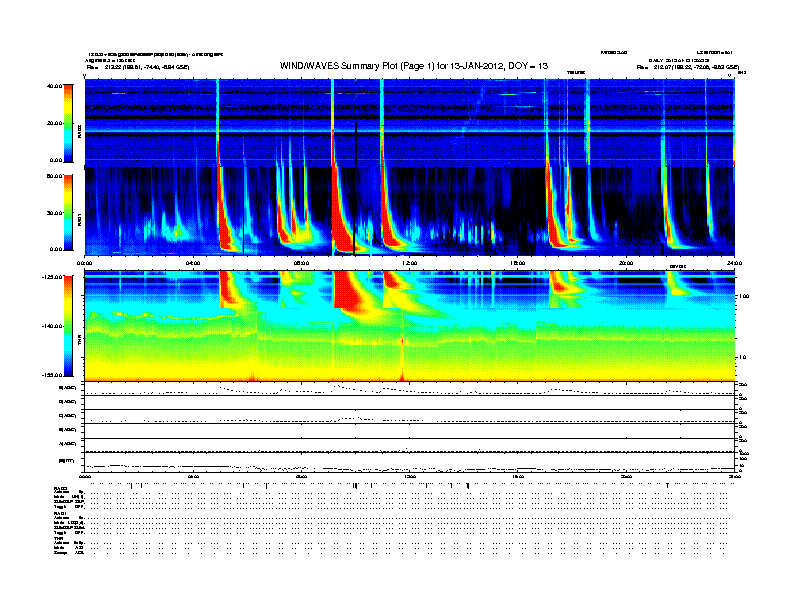The width and height of the screenshot is (792, 612).
Task: Click the TNR intensity color bar
Action: [x=68, y=326]
